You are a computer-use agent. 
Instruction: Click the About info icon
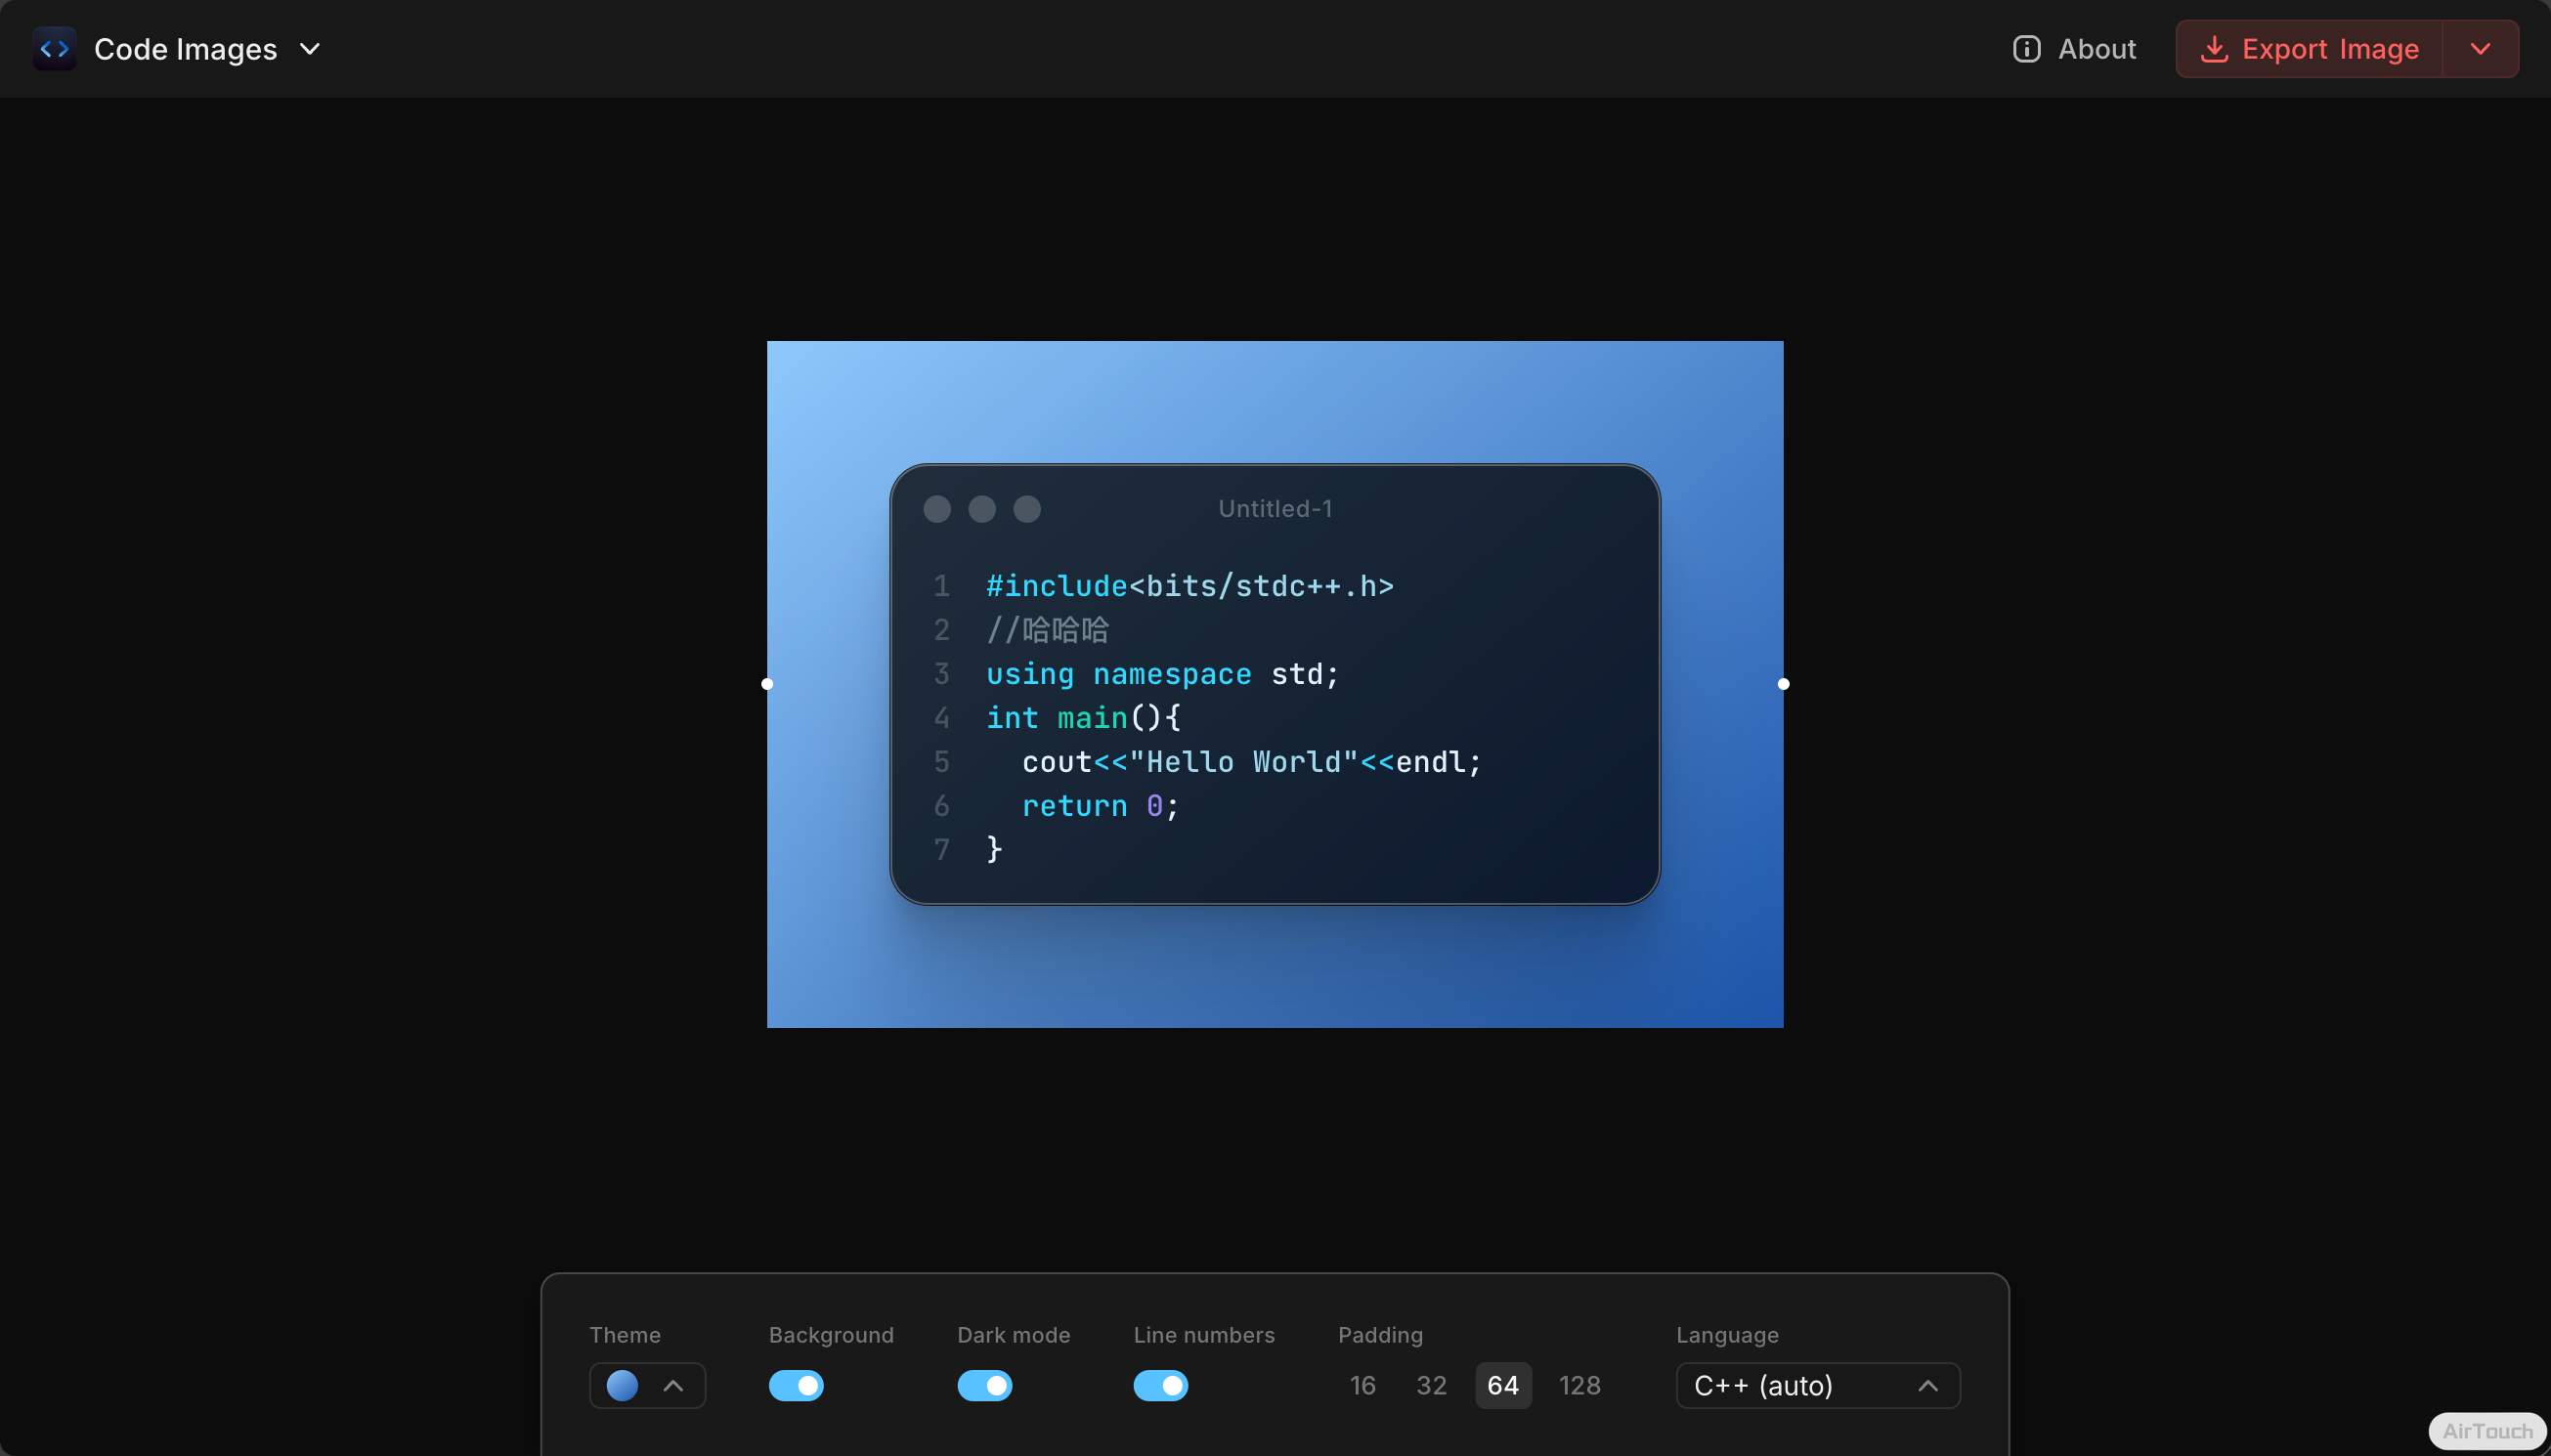[2026, 49]
